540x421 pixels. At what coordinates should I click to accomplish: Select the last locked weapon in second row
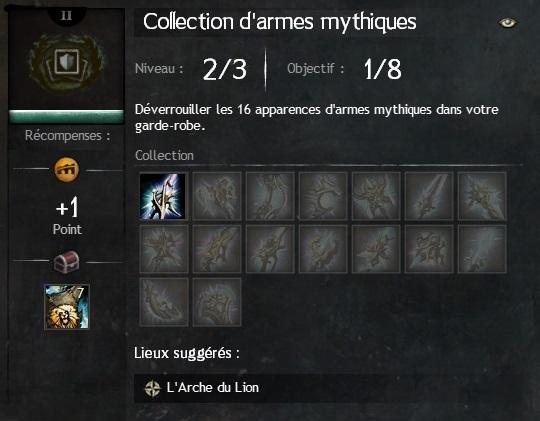[x=482, y=249]
